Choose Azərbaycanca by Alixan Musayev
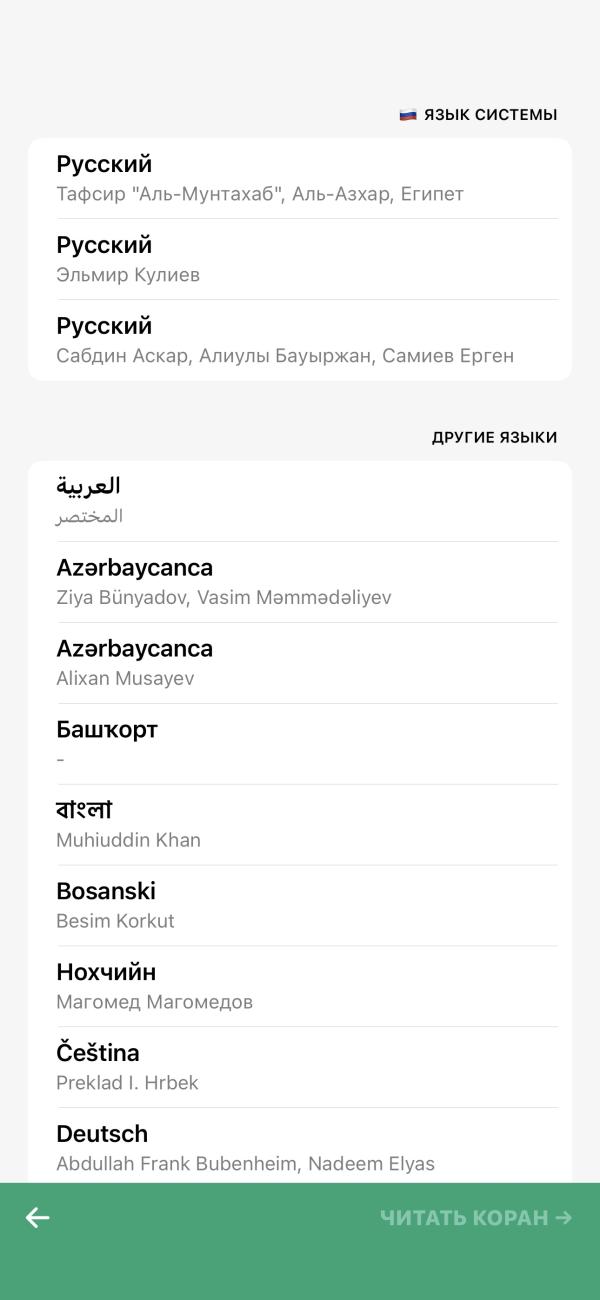The image size is (600, 1300). (300, 663)
